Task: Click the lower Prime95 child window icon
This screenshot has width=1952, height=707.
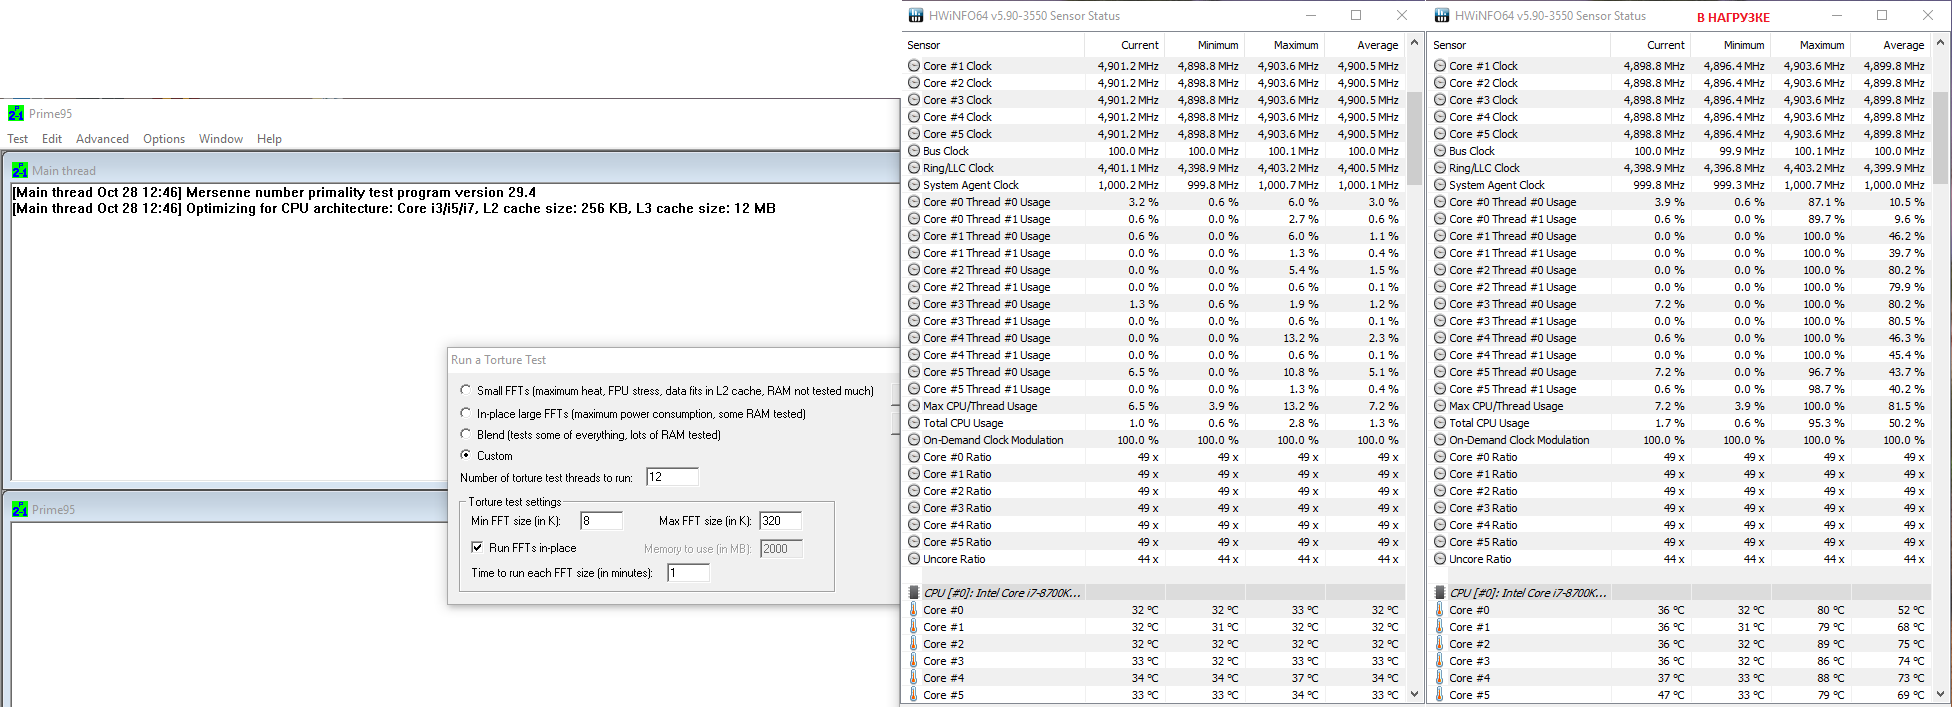Action: click(x=20, y=510)
